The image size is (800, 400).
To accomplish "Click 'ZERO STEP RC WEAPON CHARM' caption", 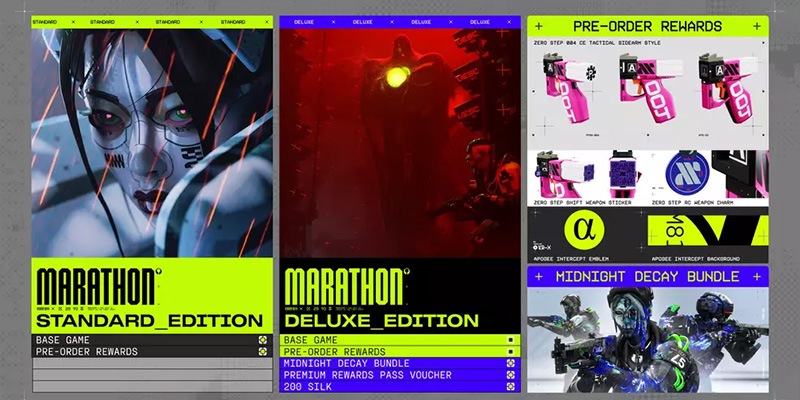I will point(692,203).
